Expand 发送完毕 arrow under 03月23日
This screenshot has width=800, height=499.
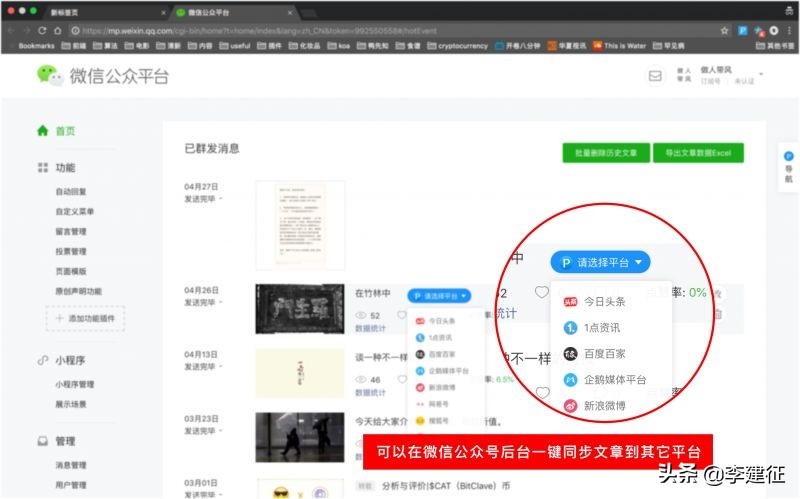221,431
